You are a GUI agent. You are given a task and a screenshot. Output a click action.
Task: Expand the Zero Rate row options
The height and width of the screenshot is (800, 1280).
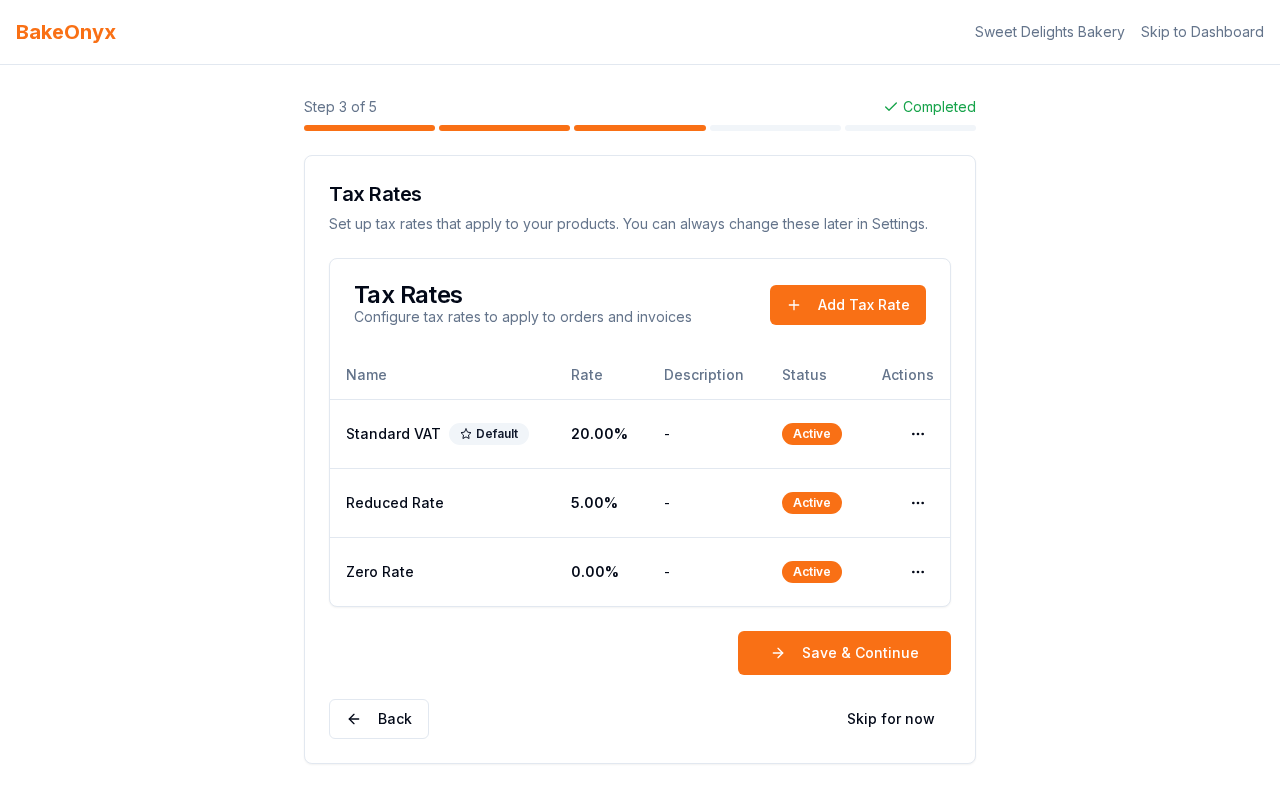[x=917, y=571]
